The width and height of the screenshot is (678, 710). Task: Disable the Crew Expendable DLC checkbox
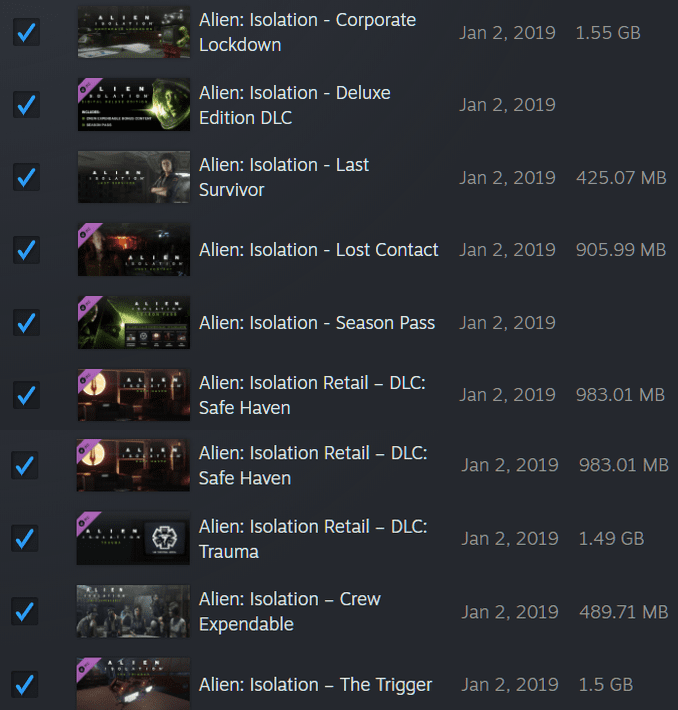tap(26, 611)
